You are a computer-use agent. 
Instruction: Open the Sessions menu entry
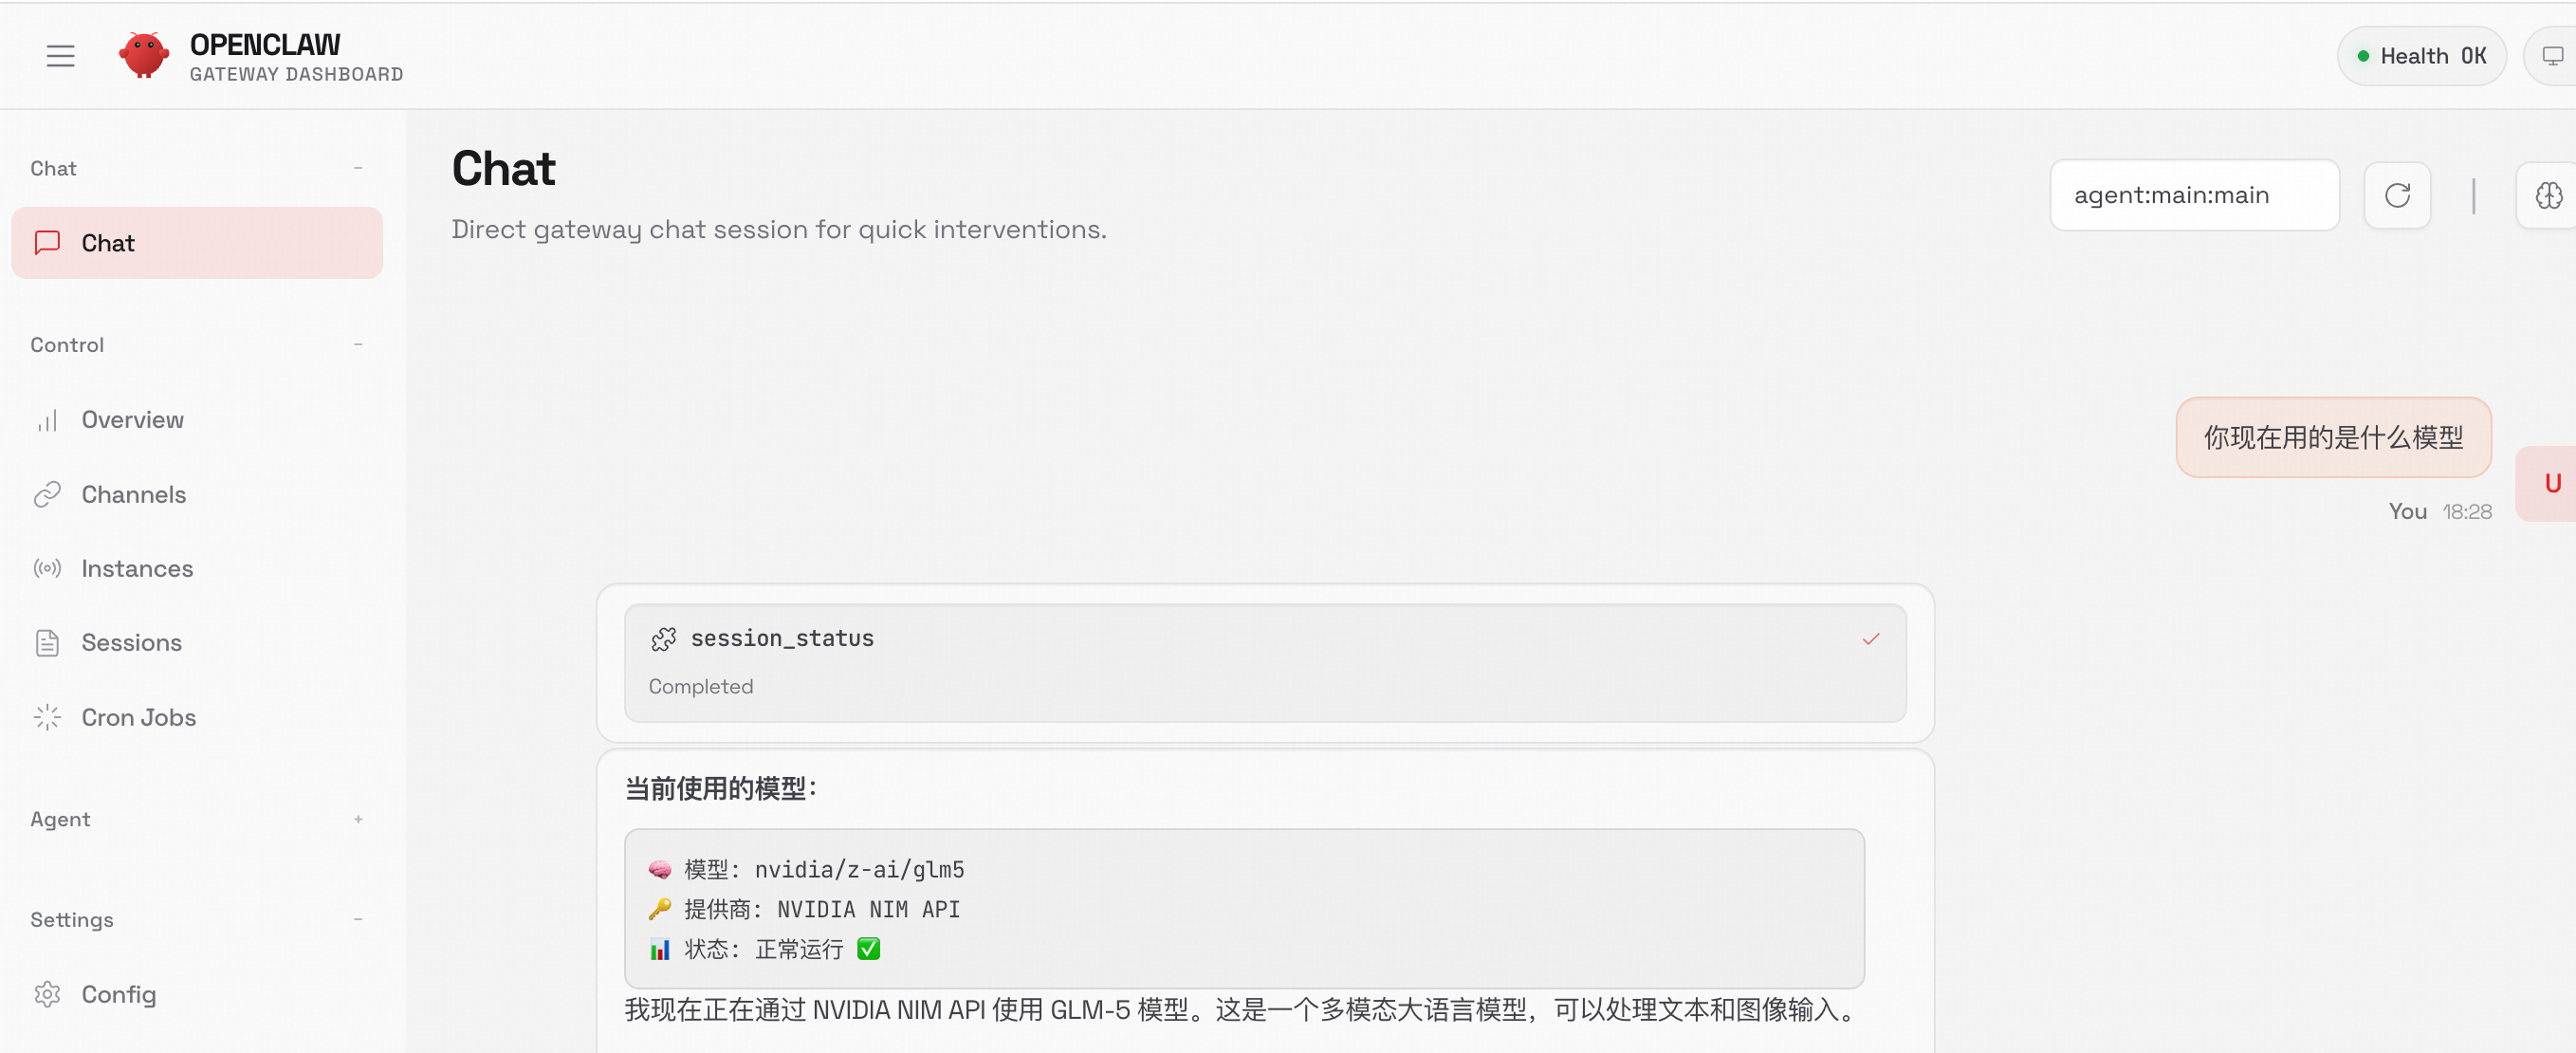click(x=132, y=643)
